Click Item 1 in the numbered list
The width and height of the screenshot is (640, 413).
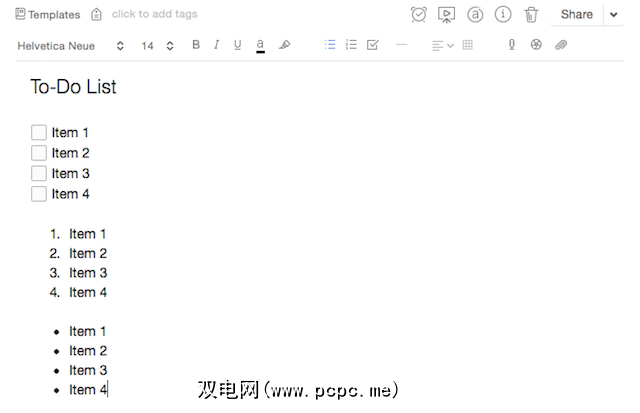[x=87, y=234]
